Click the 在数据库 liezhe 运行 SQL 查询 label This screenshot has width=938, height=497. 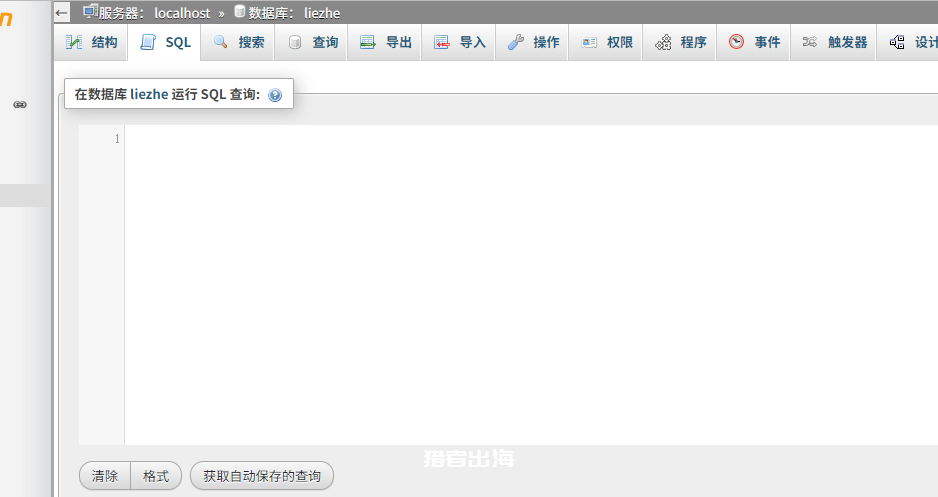[x=167, y=94]
